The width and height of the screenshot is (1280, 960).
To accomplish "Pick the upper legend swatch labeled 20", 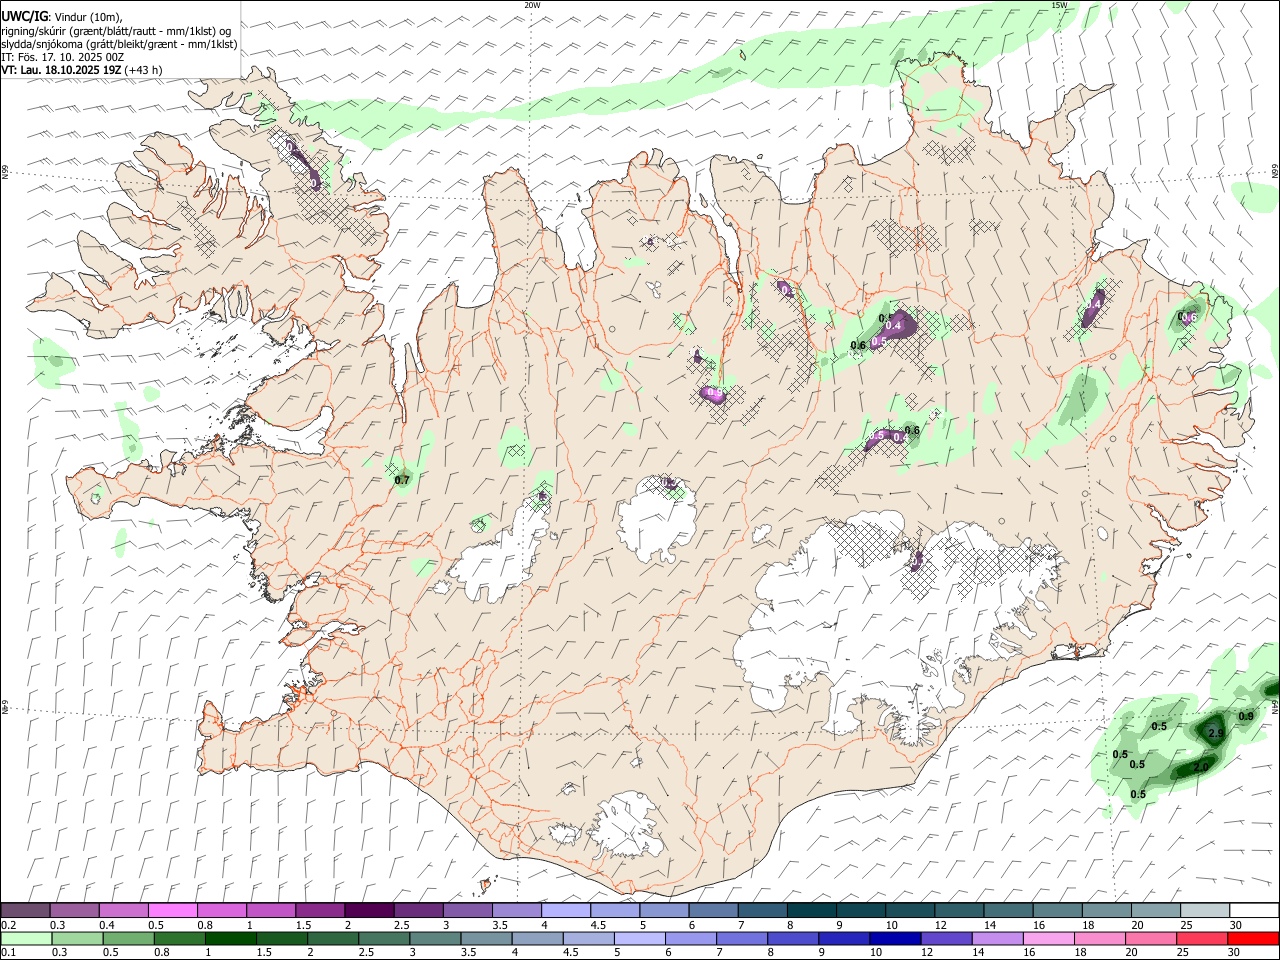I will 1155,911.
